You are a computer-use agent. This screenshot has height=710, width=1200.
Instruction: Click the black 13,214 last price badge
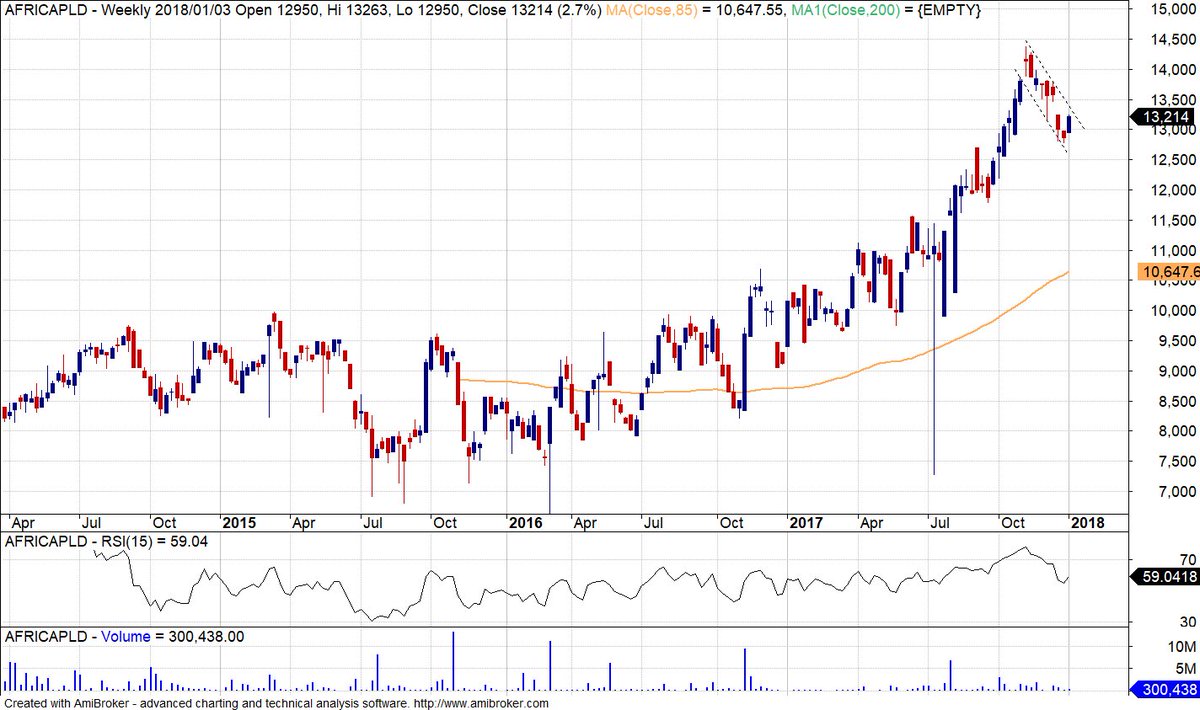1164,118
